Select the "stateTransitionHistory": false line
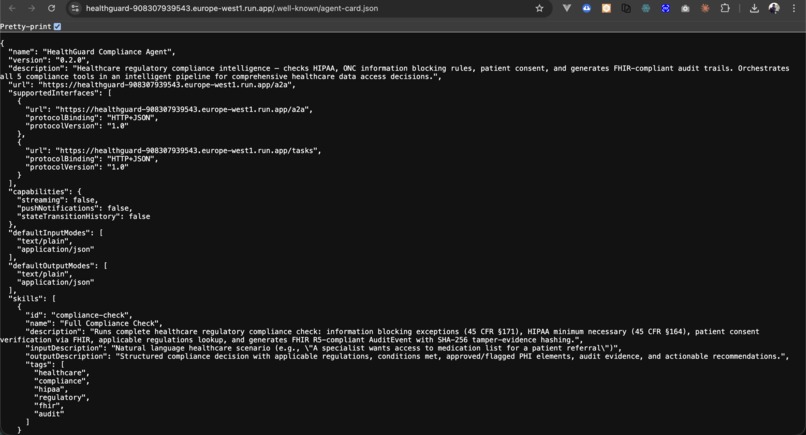This screenshot has width=806, height=435. click(x=83, y=216)
